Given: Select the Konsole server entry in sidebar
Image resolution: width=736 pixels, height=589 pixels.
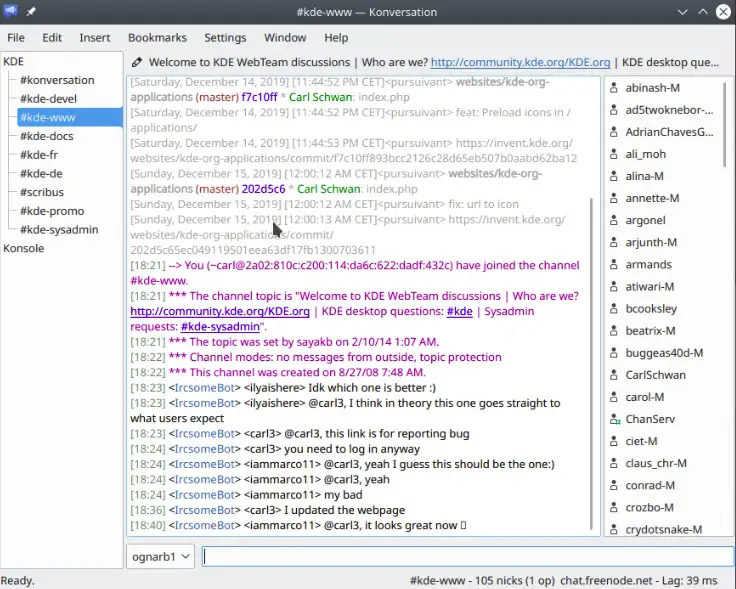Looking at the screenshot, I should [24, 248].
